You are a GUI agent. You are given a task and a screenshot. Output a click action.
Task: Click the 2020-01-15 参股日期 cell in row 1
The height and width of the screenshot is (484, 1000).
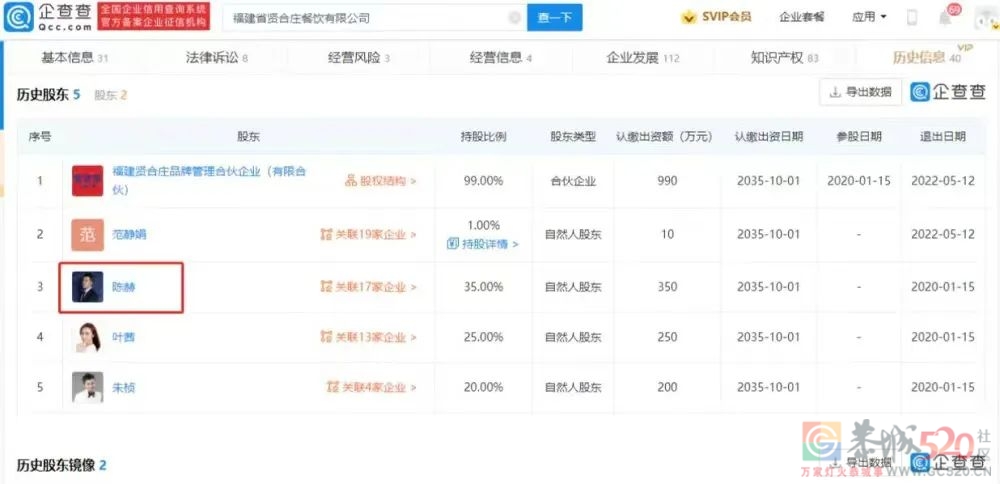859,181
